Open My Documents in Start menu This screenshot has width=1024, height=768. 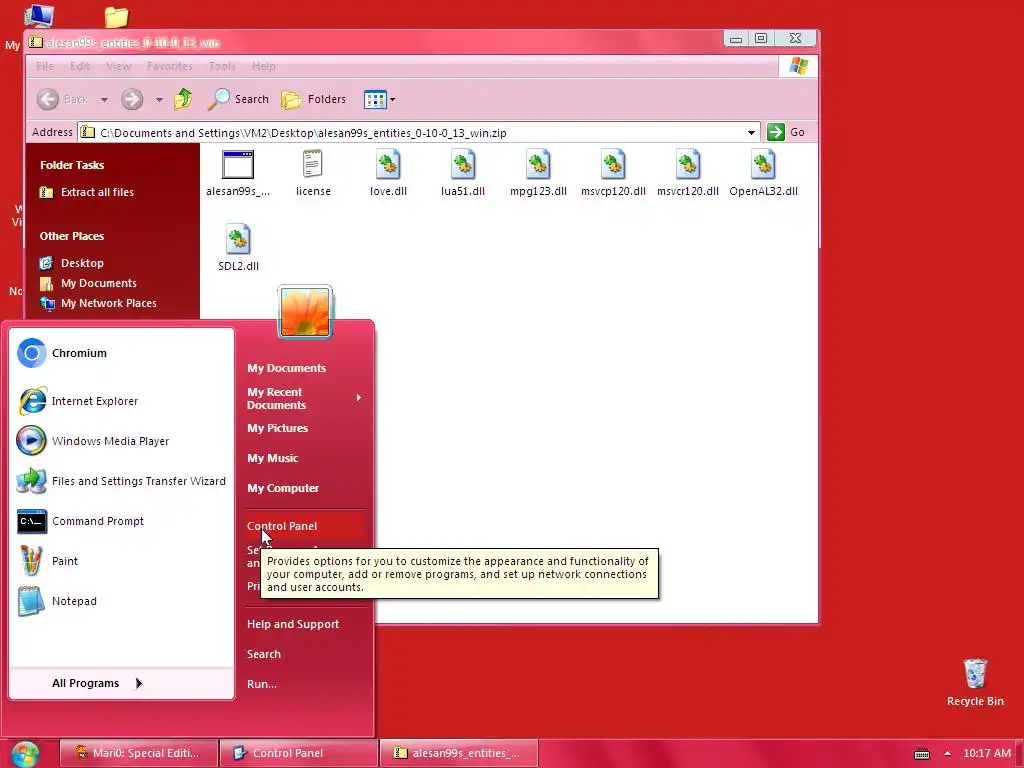tap(286, 368)
